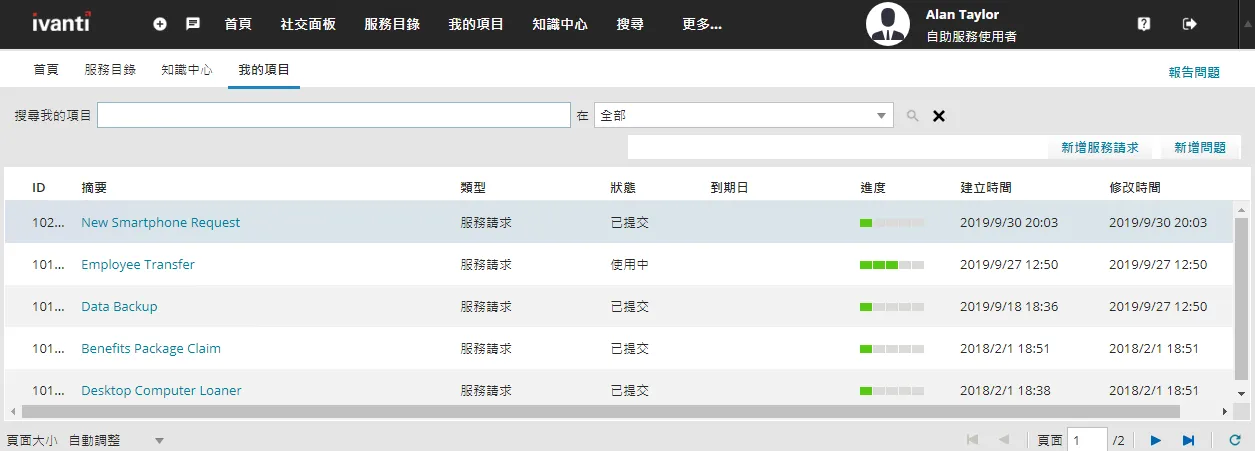Click the 2018/2/1 18:38 creation time

coord(1005,391)
